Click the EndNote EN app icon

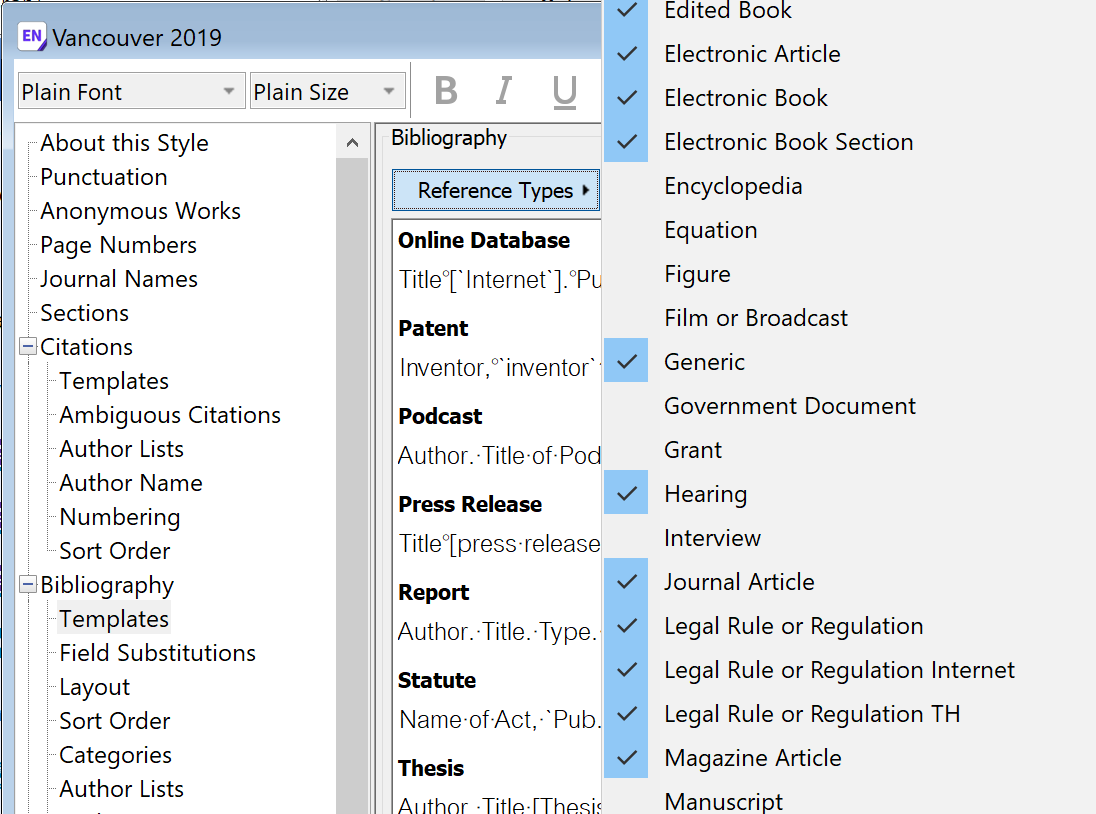(32, 36)
